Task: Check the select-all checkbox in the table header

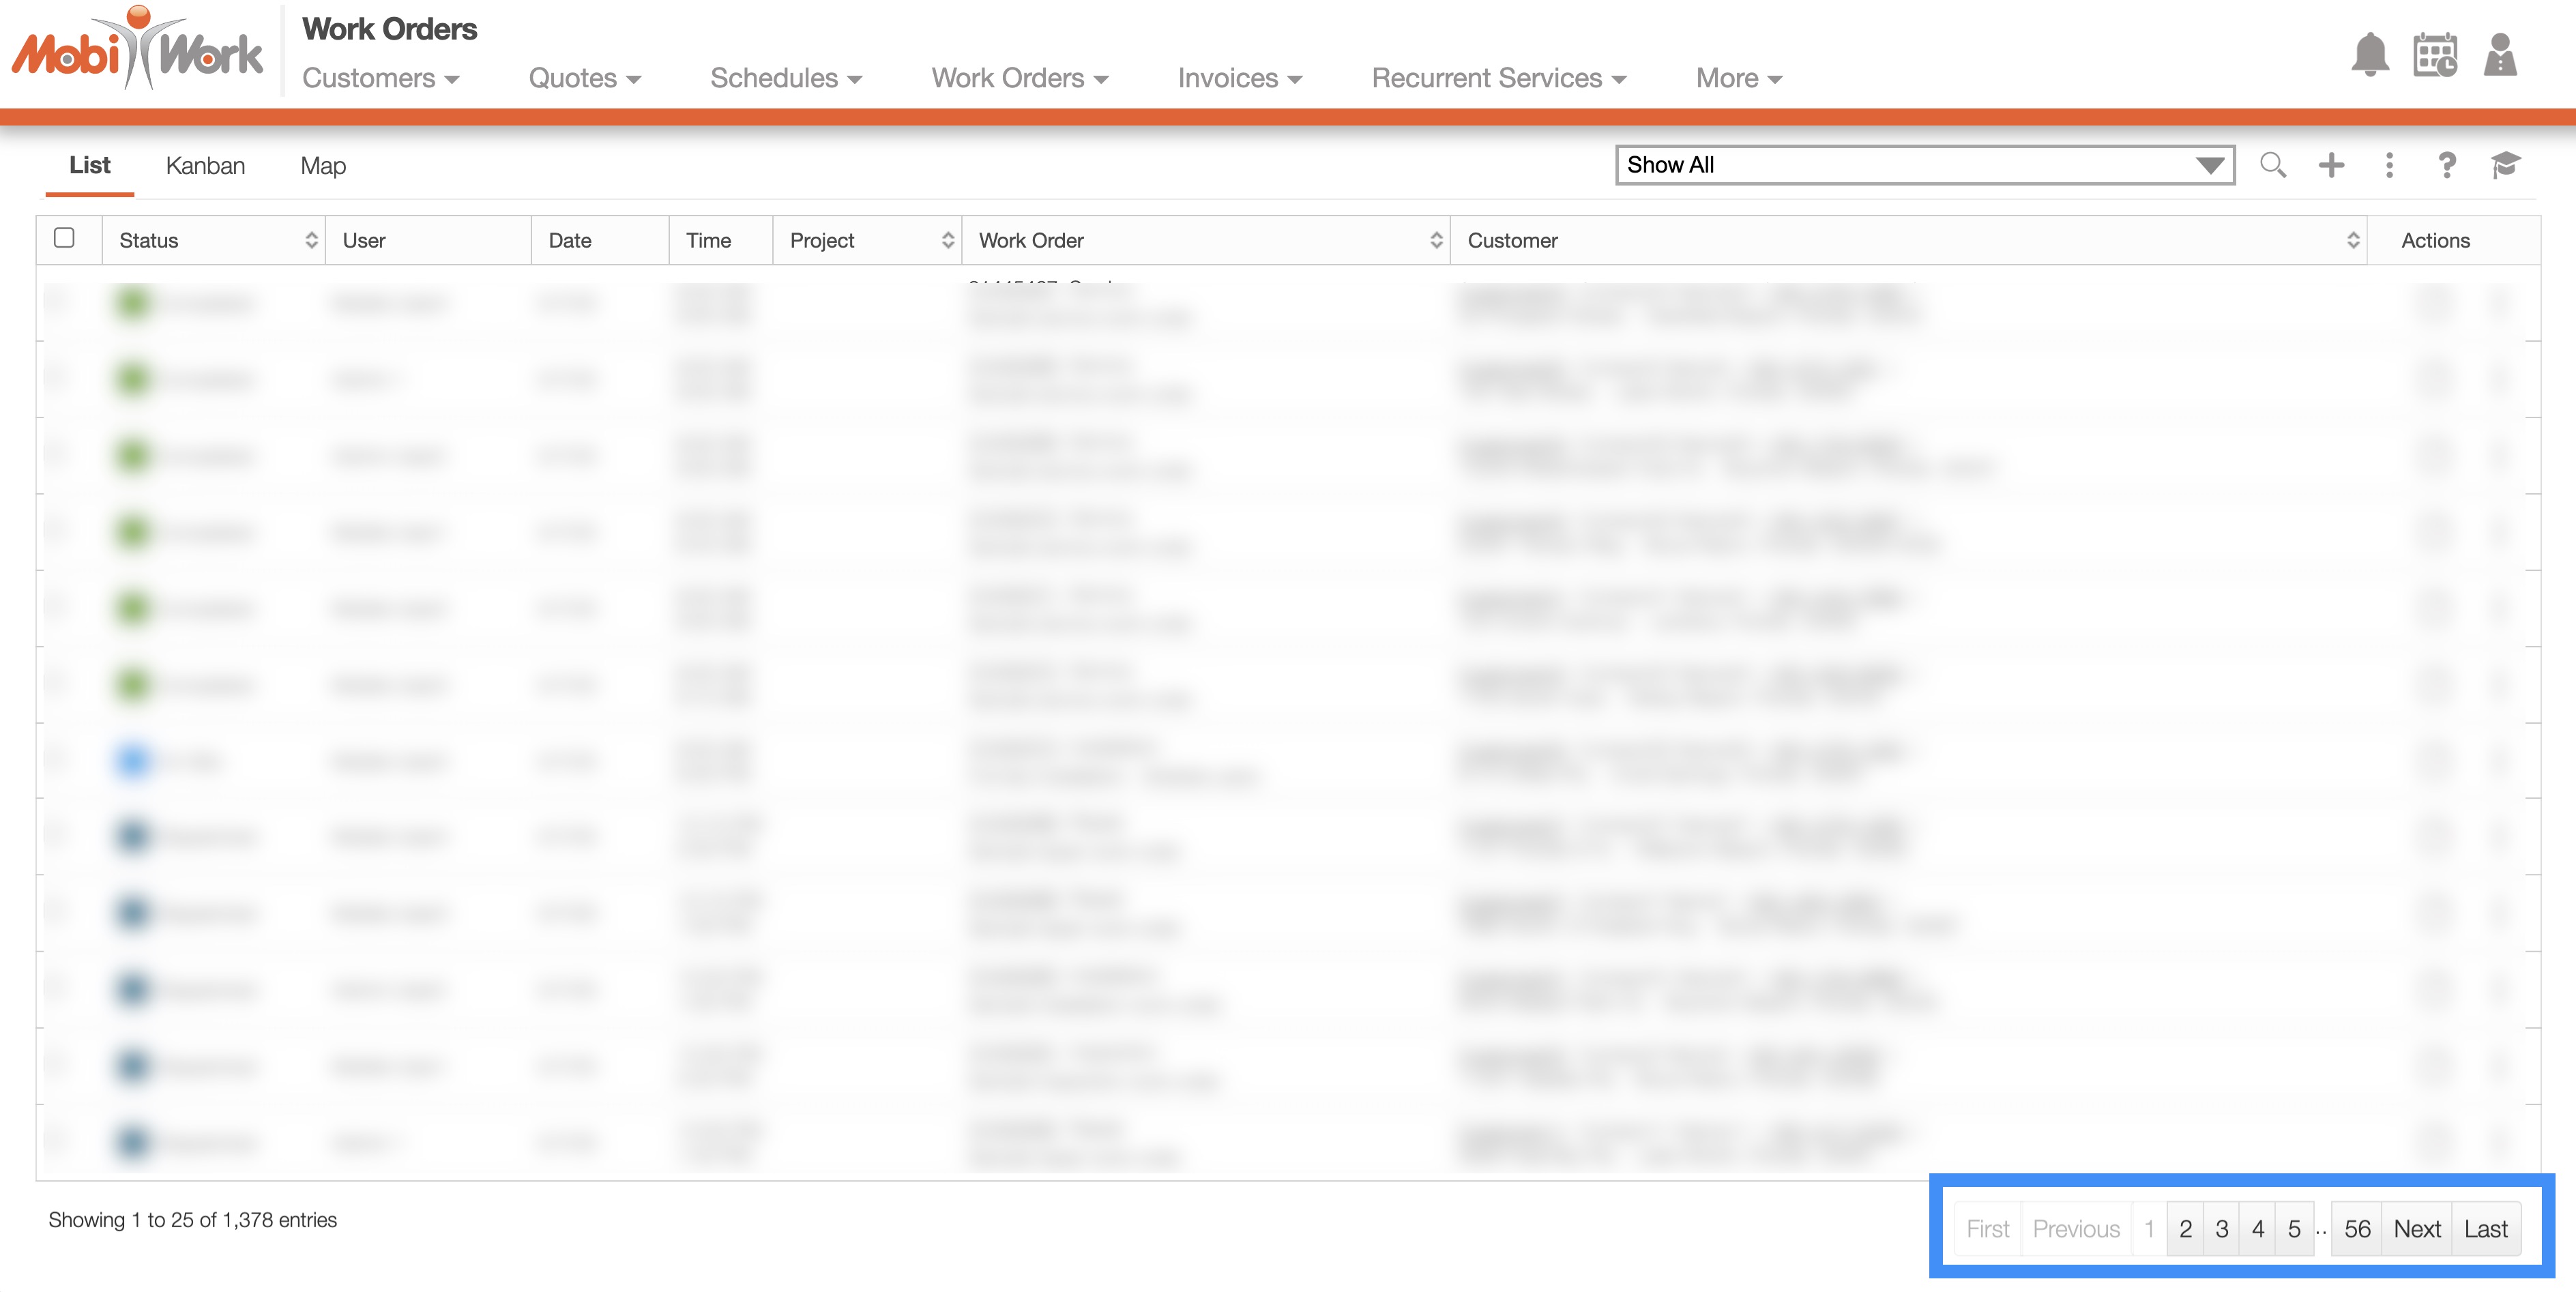Action: [64, 238]
